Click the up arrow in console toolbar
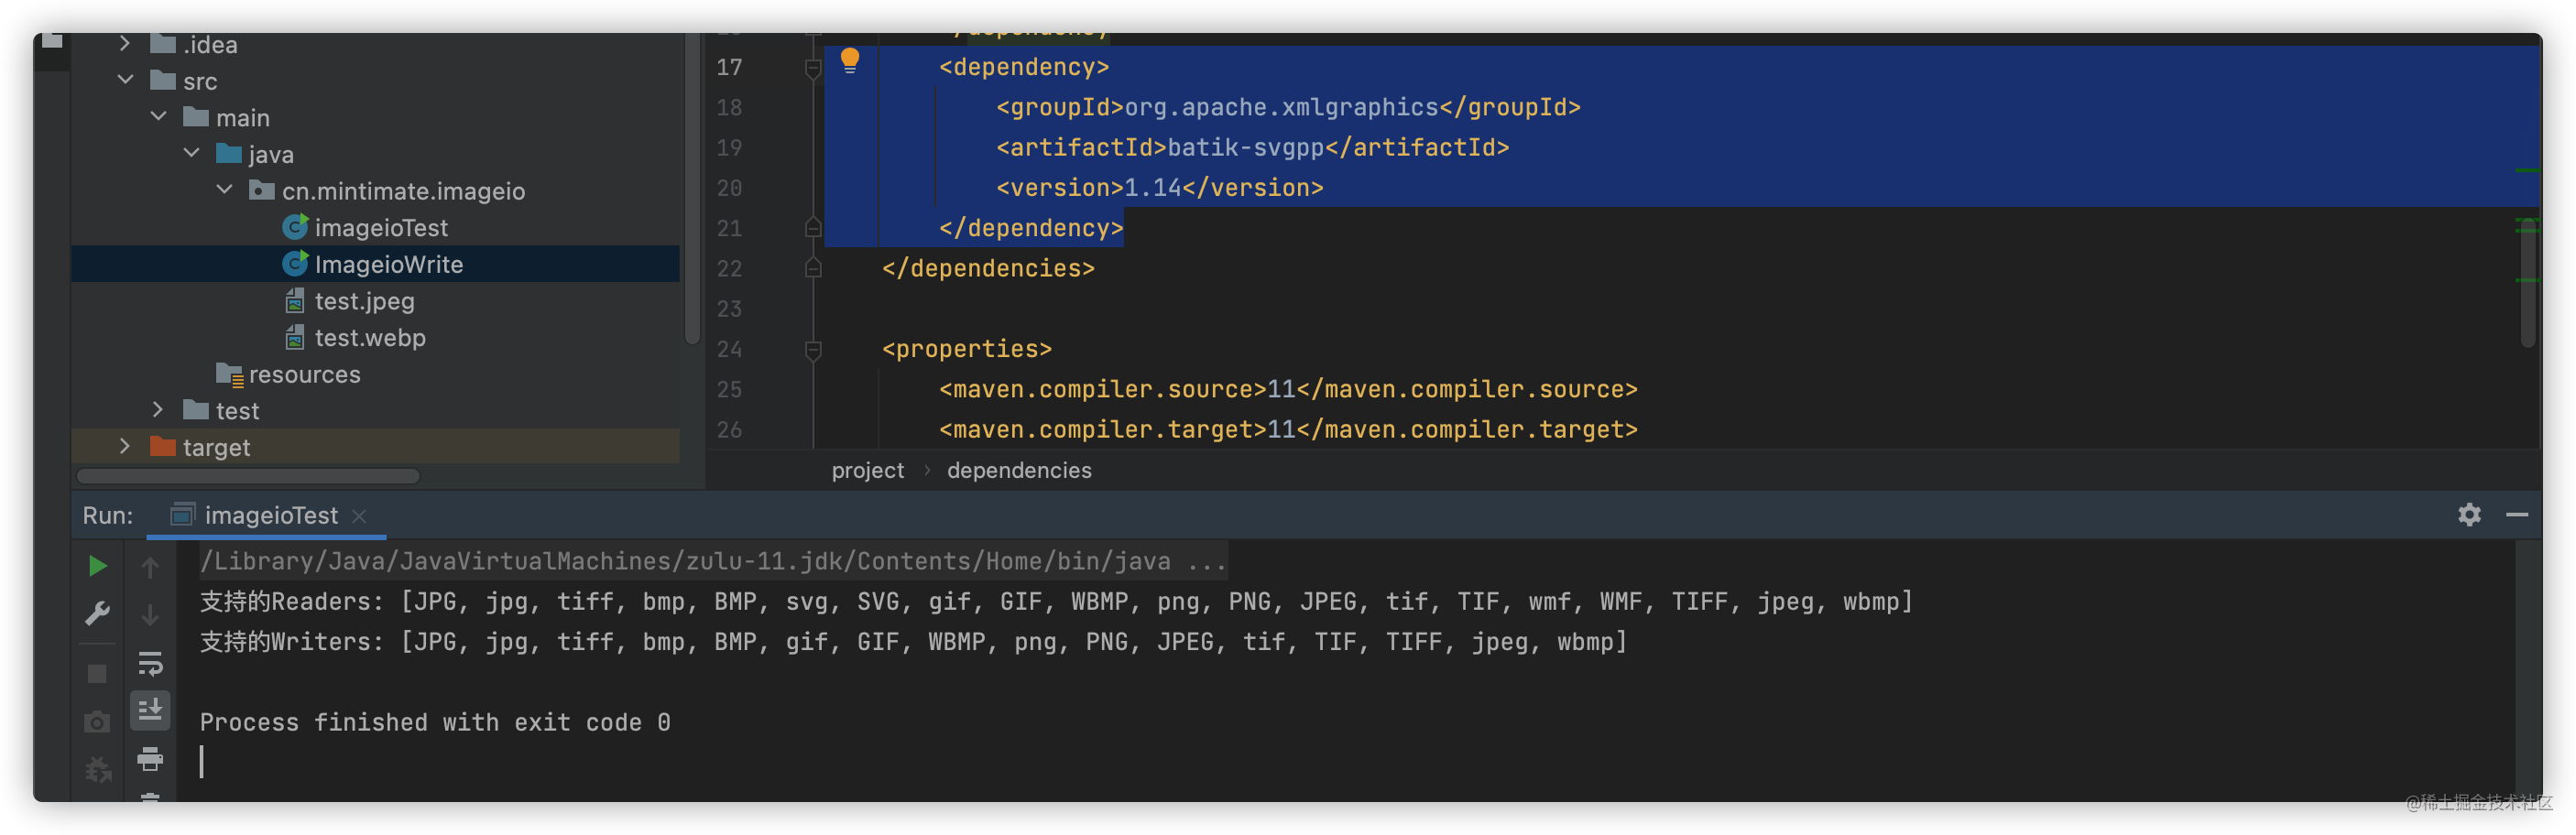The width and height of the screenshot is (2576, 835). (150, 566)
